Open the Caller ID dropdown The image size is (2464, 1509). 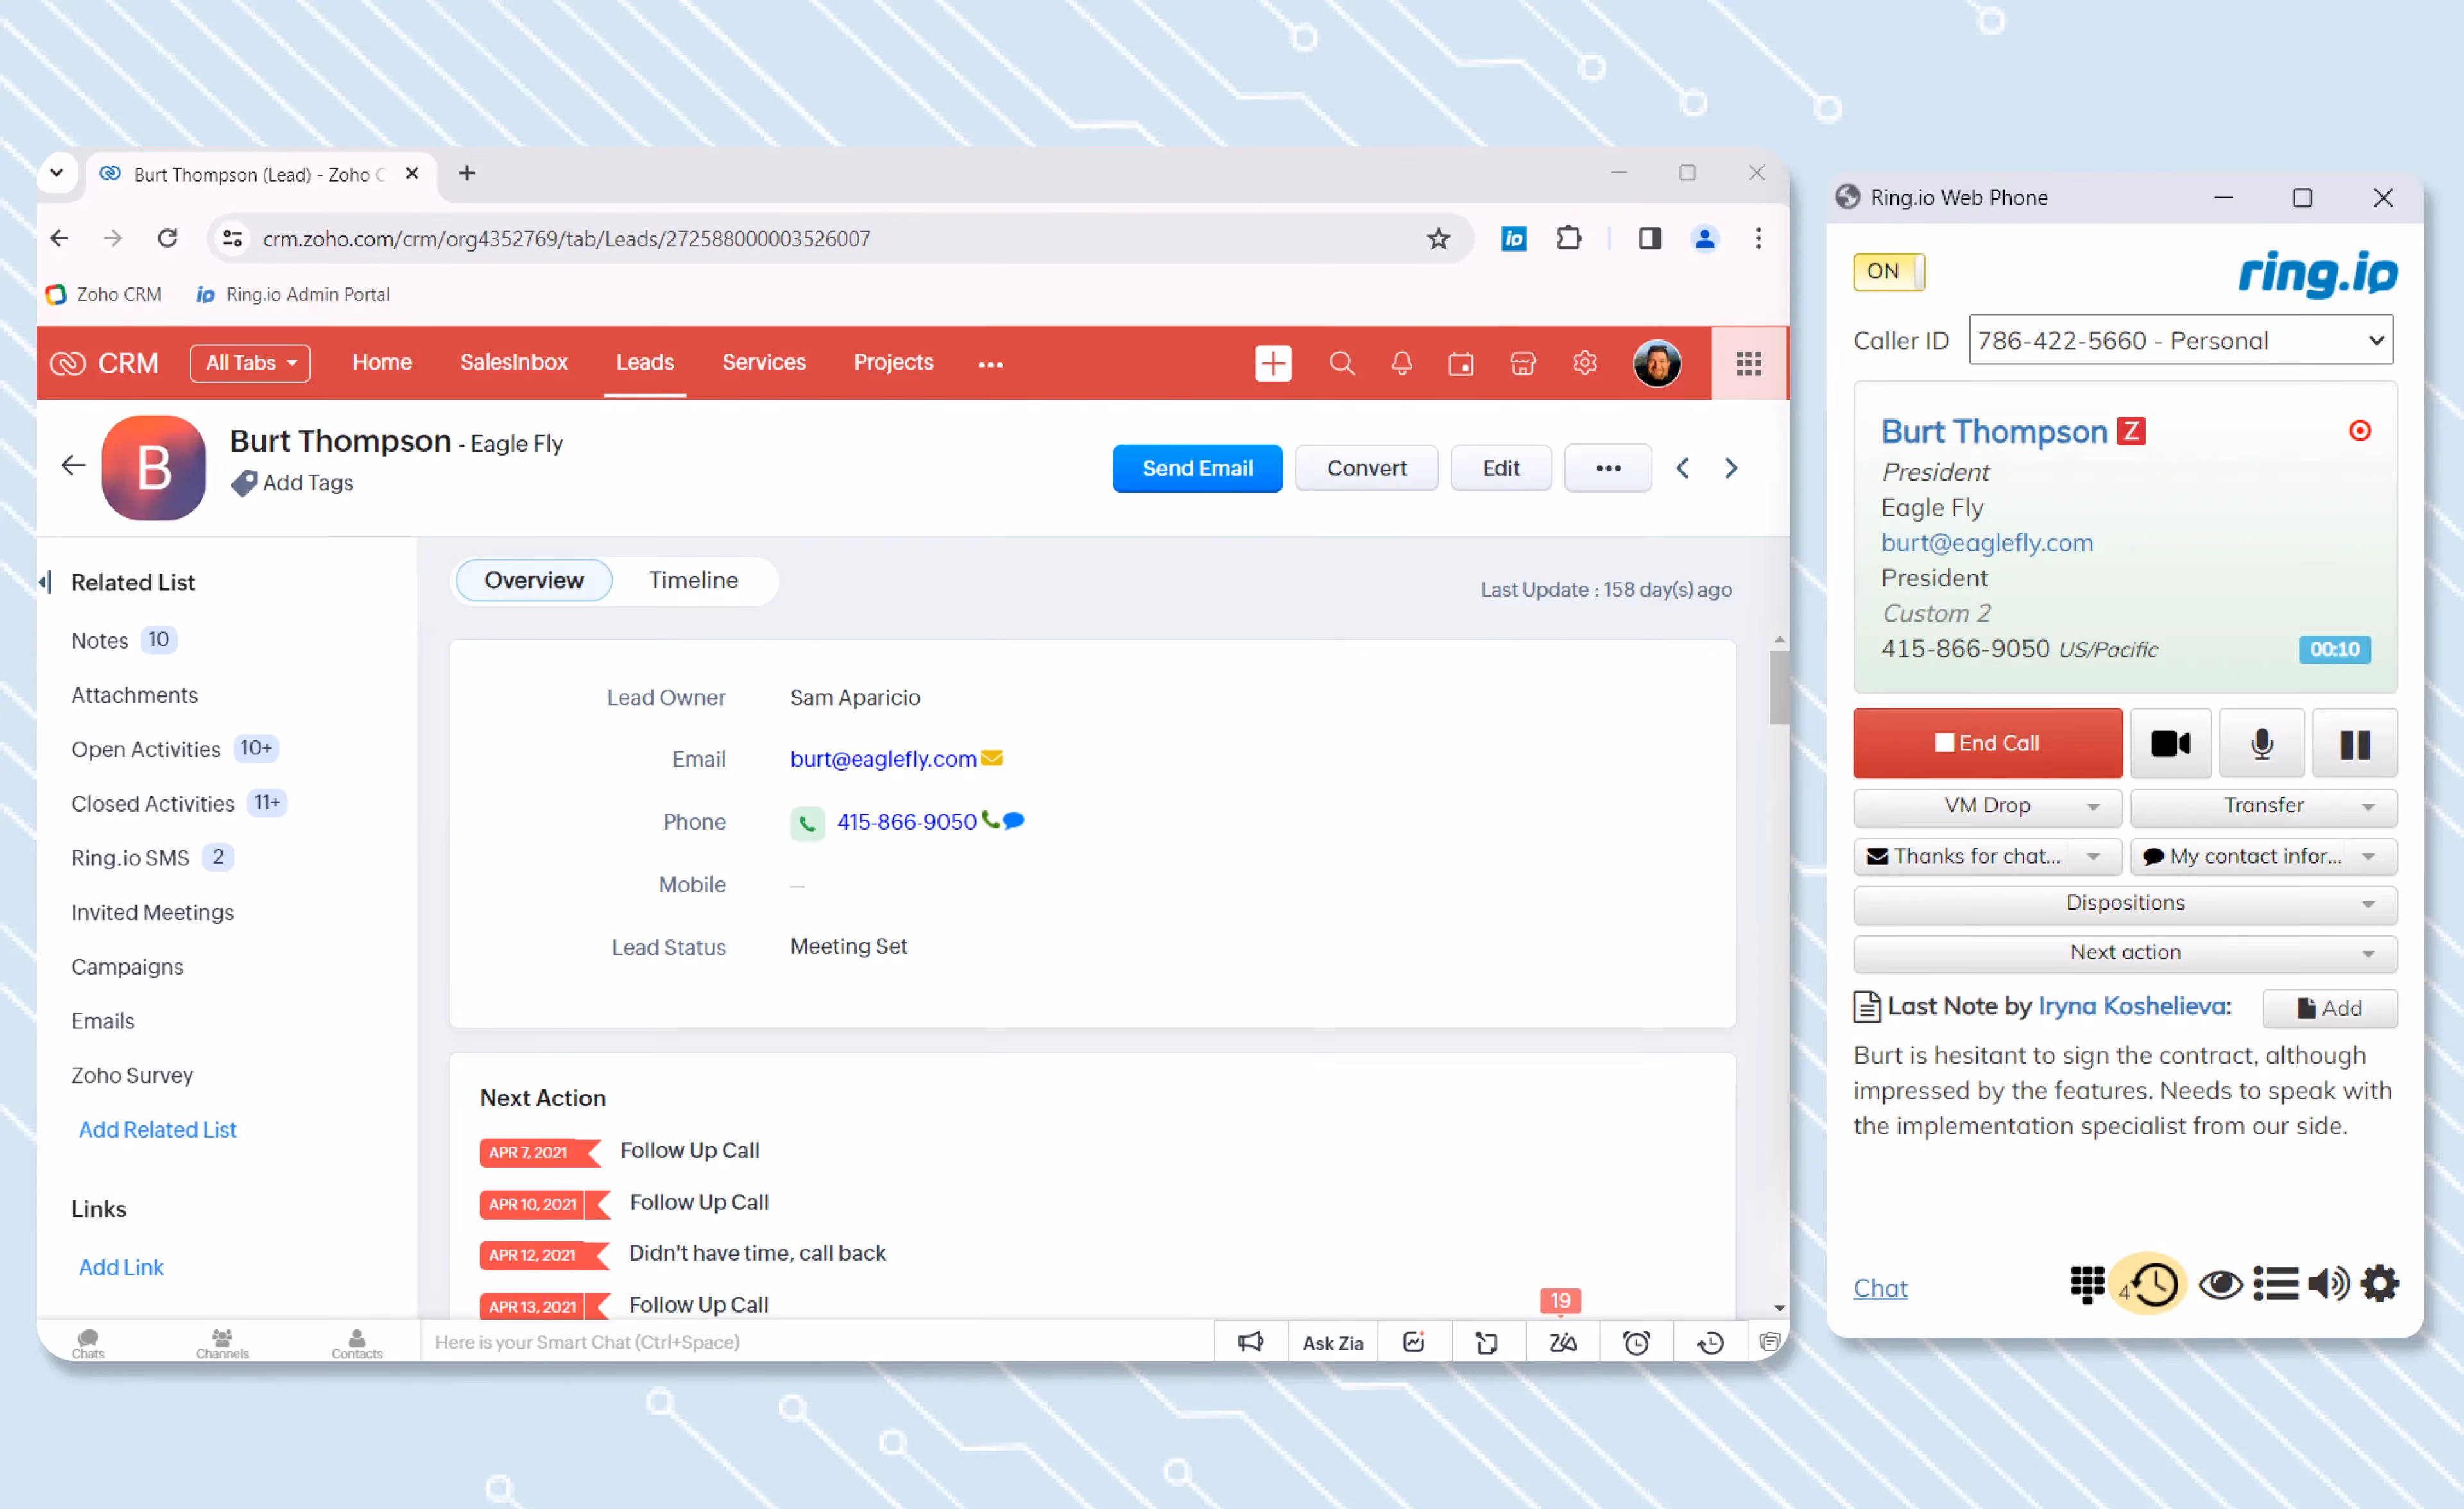pos(2180,340)
